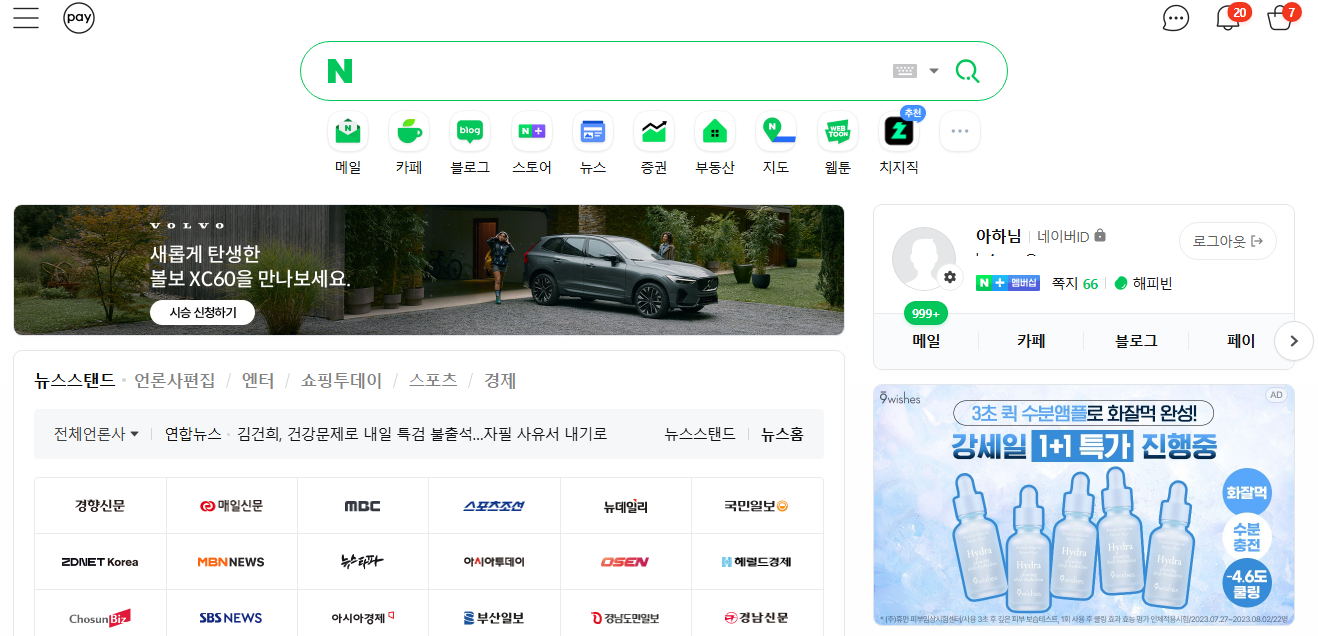The width and height of the screenshot is (1318, 636).
Task: Open the 메일 shortcut icon
Action: point(348,131)
